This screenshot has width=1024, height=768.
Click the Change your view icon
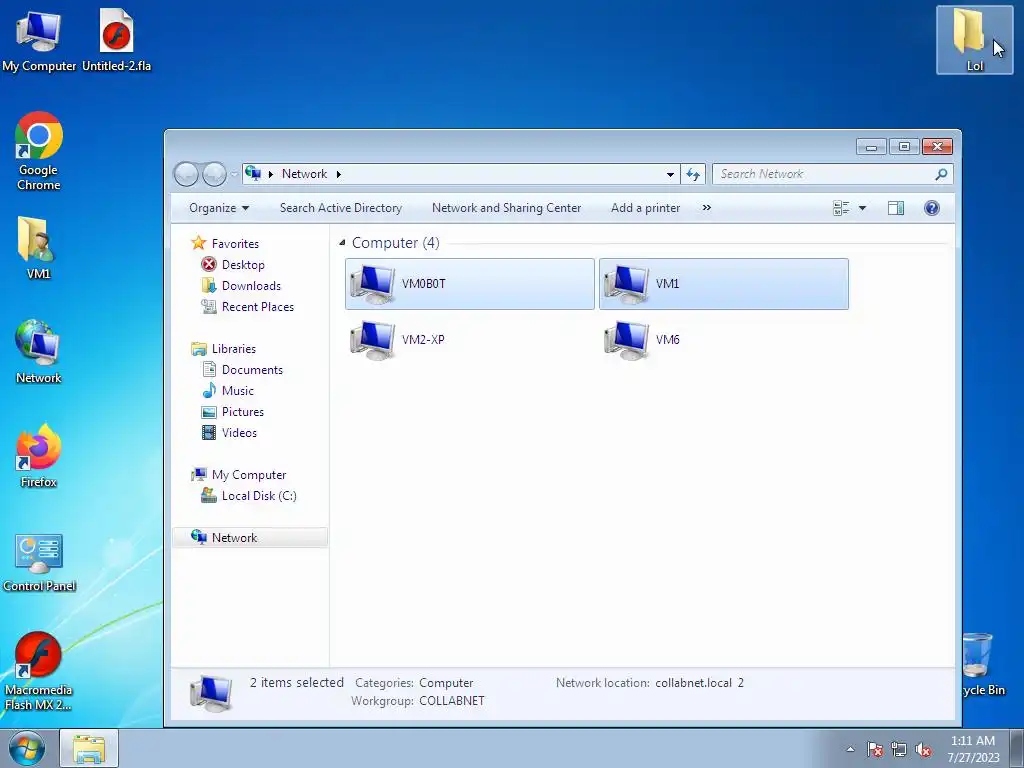coord(841,208)
